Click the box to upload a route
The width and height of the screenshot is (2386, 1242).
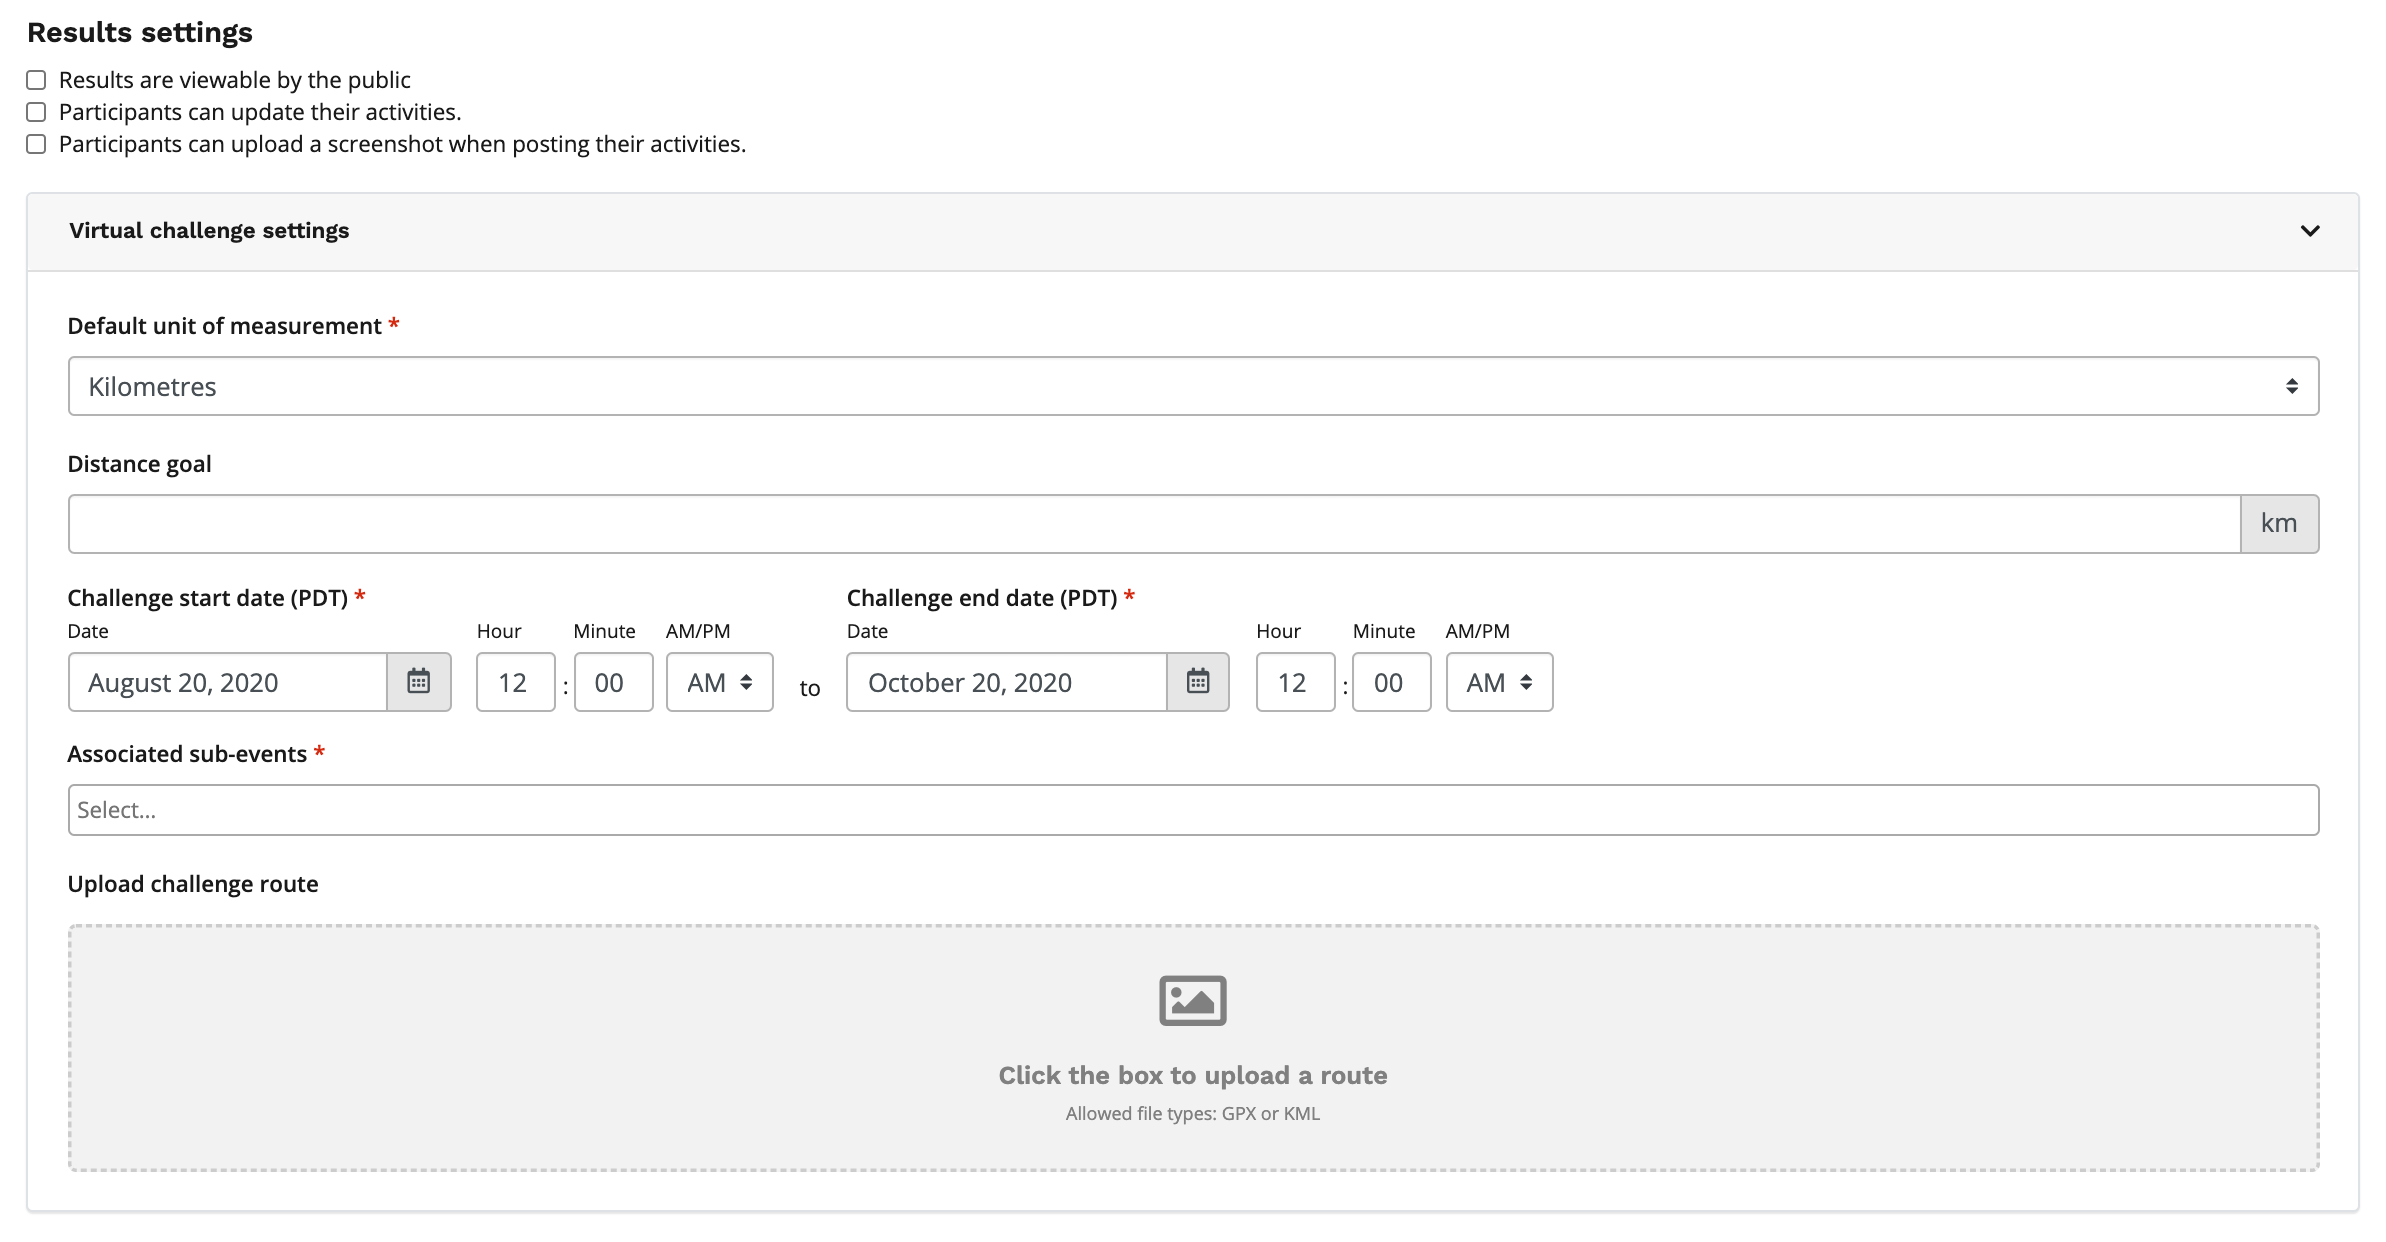click(1192, 1076)
